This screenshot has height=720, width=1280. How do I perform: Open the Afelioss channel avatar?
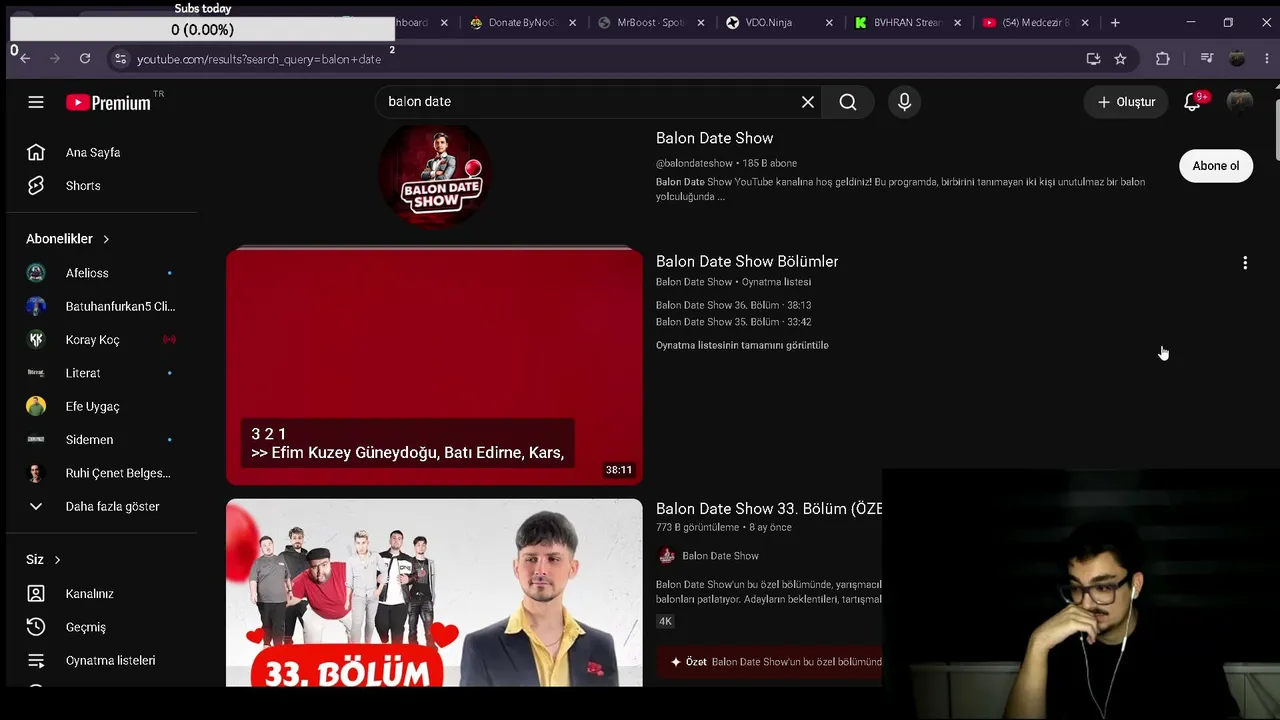(x=36, y=273)
